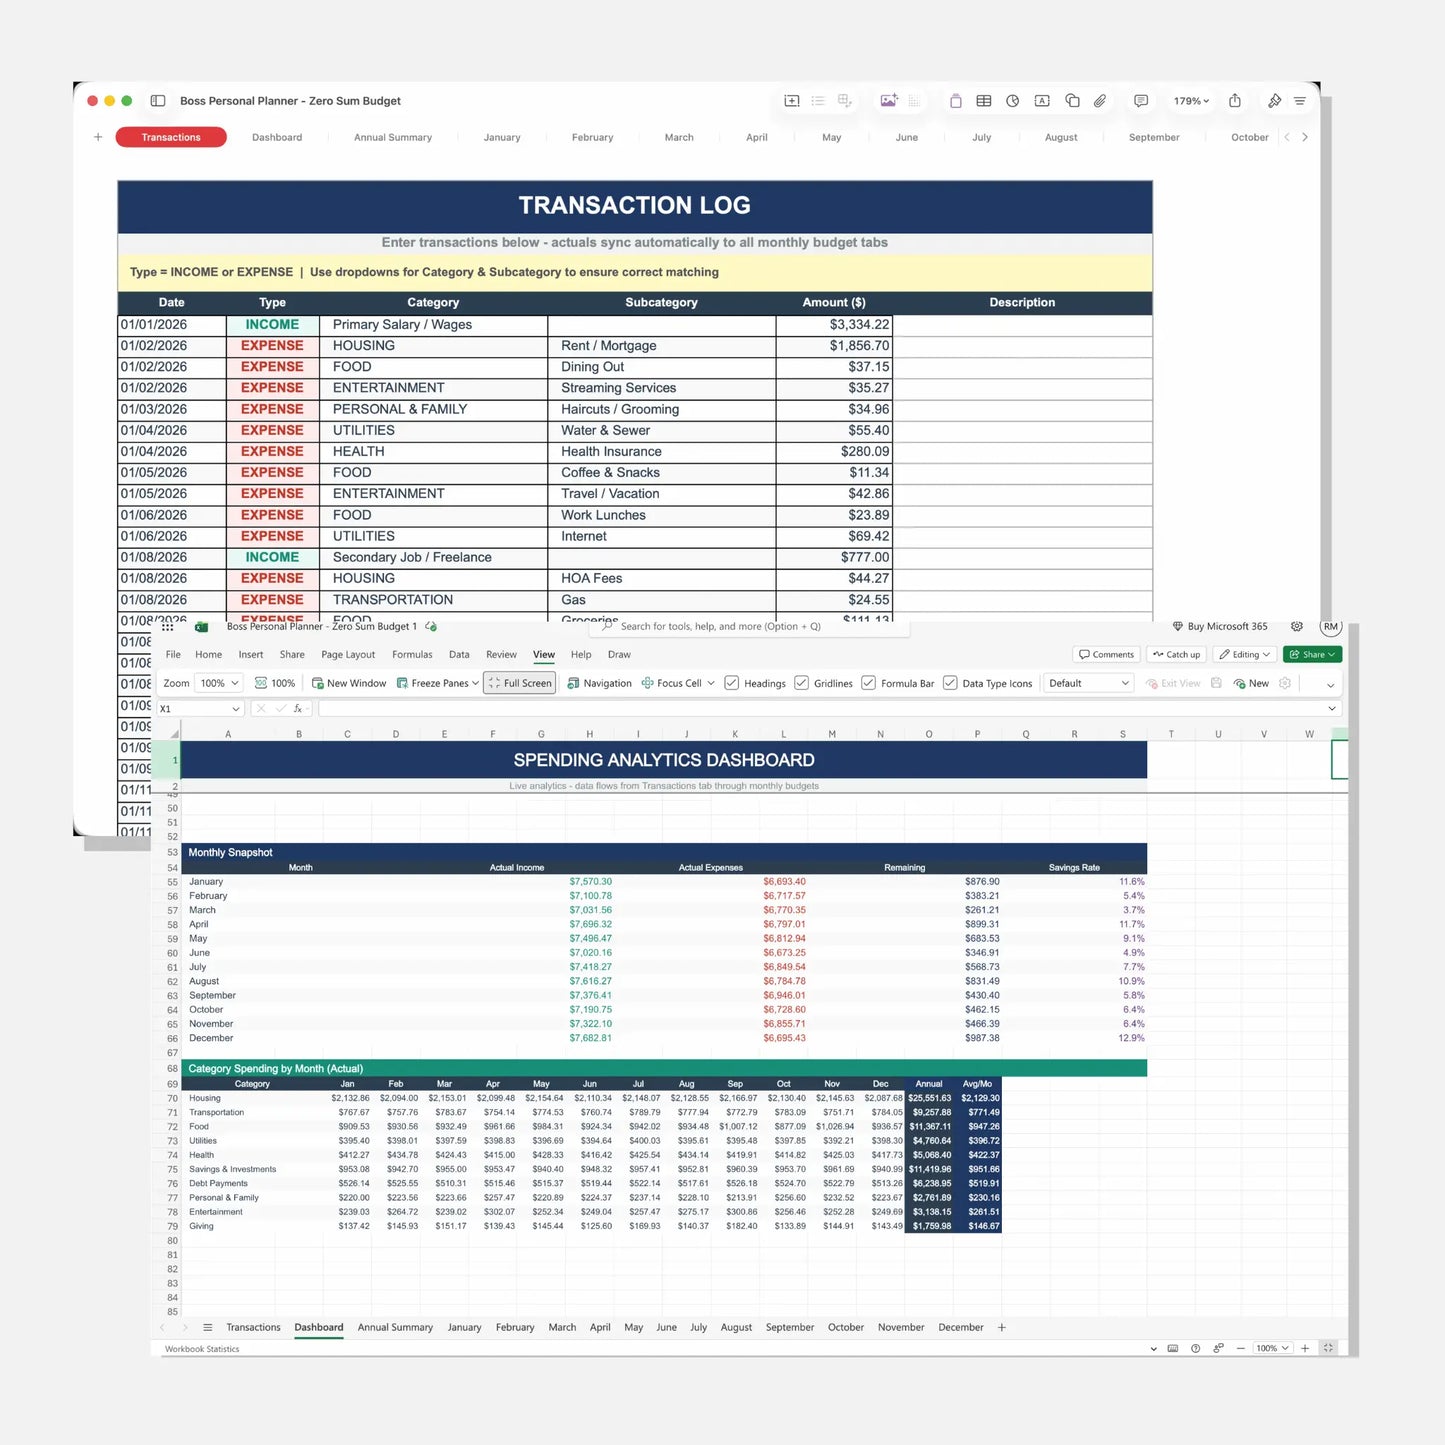Click the green Share button
This screenshot has width=1445, height=1445.
[1312, 655]
